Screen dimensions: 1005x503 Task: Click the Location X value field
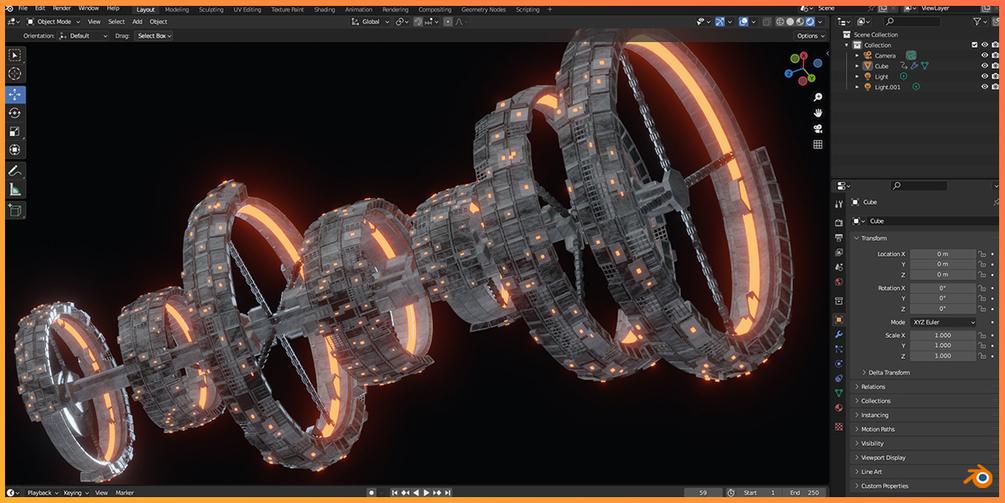coord(943,254)
